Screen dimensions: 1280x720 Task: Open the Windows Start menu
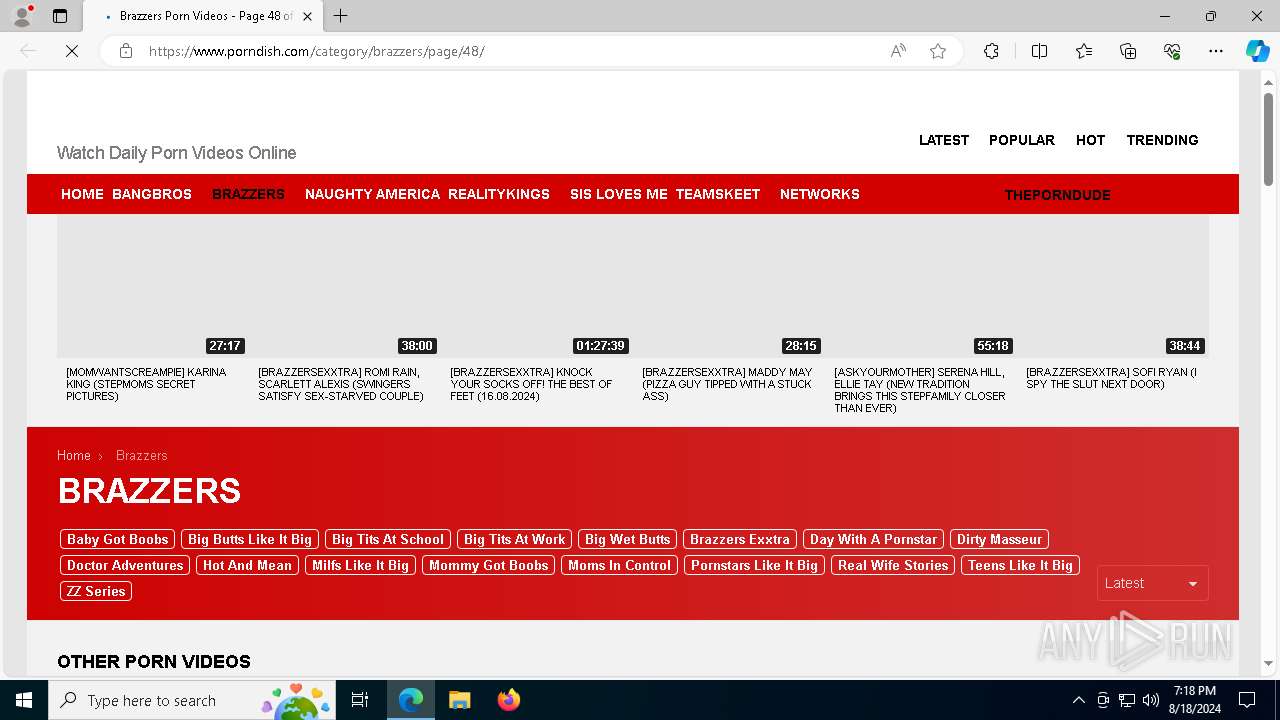tap(24, 700)
